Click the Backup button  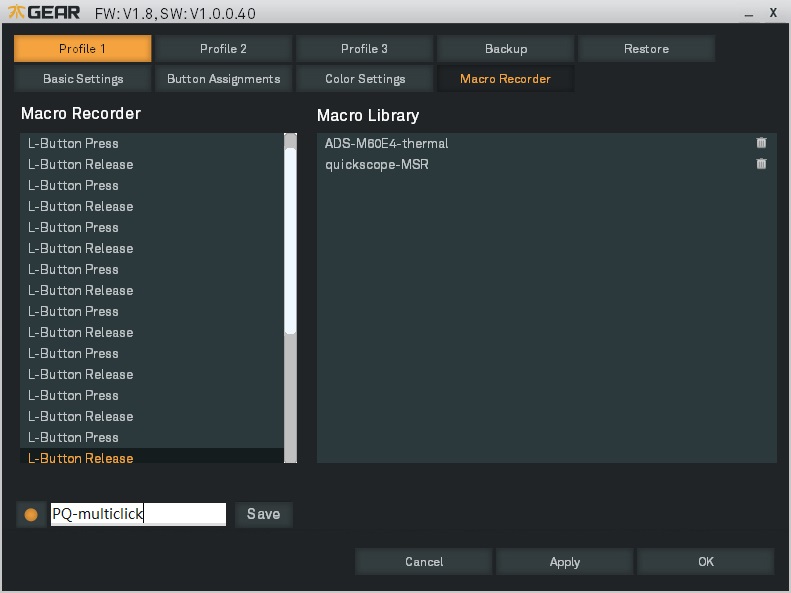[505, 48]
